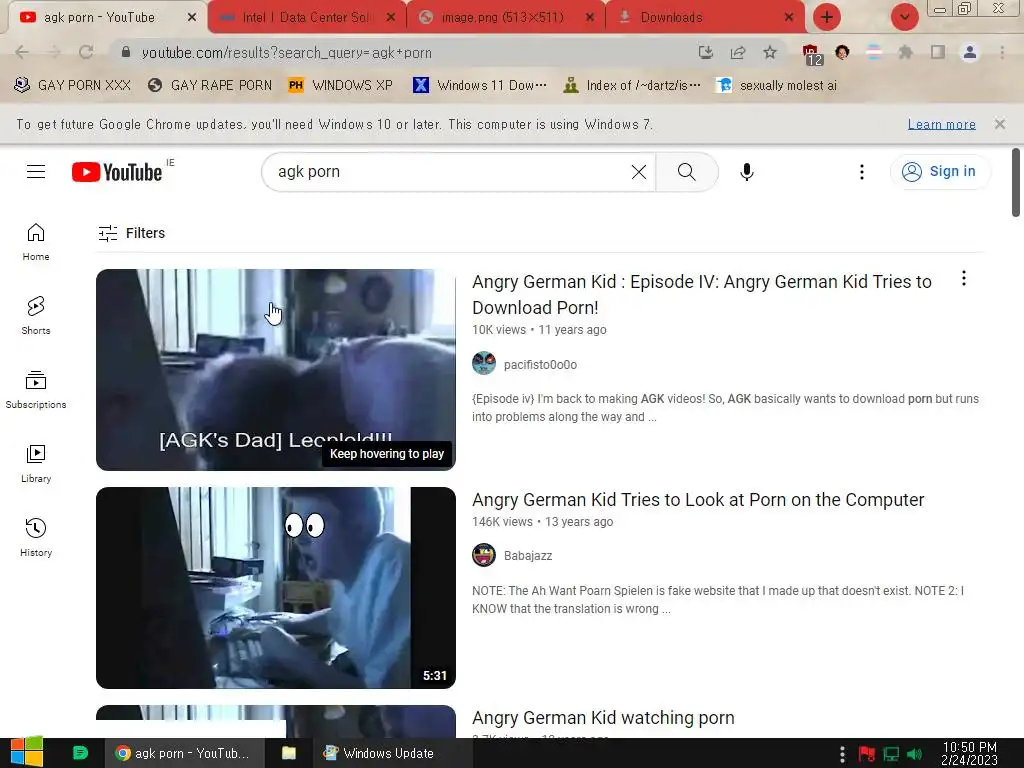Open the YouTube guide hamburger menu
This screenshot has height=768, width=1024.
click(36, 172)
